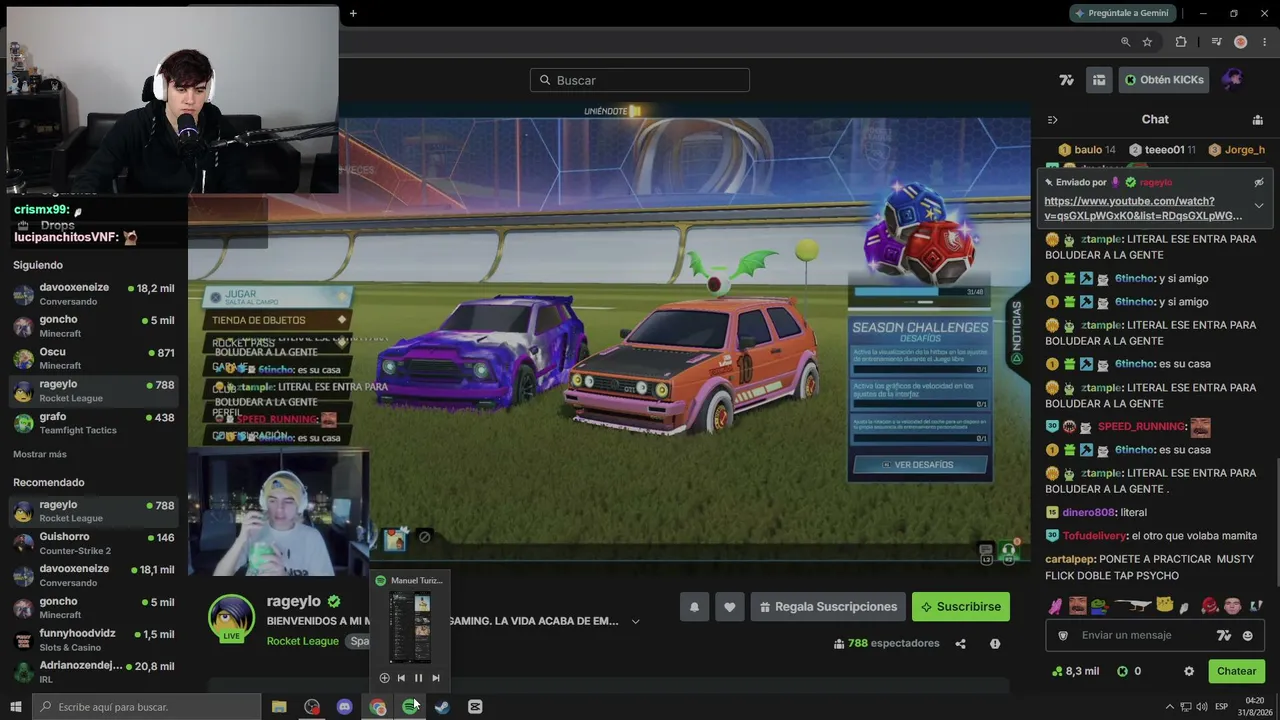Open the rageylo channel name link
Screen dimensions: 1280x720
(x=294, y=601)
